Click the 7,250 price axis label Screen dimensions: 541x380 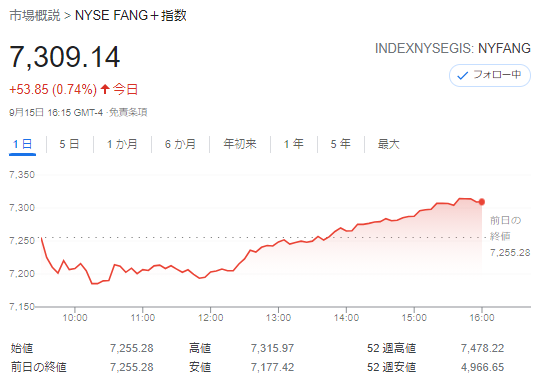pyautogui.click(x=22, y=241)
